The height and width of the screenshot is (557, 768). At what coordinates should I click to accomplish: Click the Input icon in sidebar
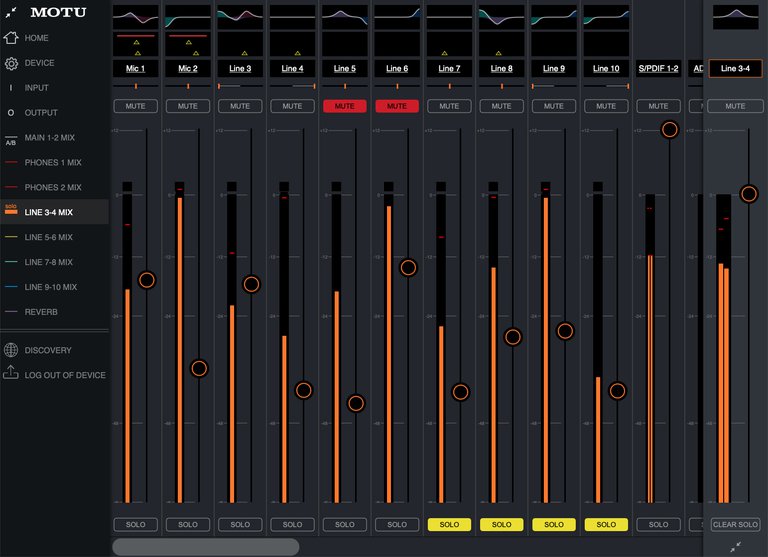pos(12,88)
